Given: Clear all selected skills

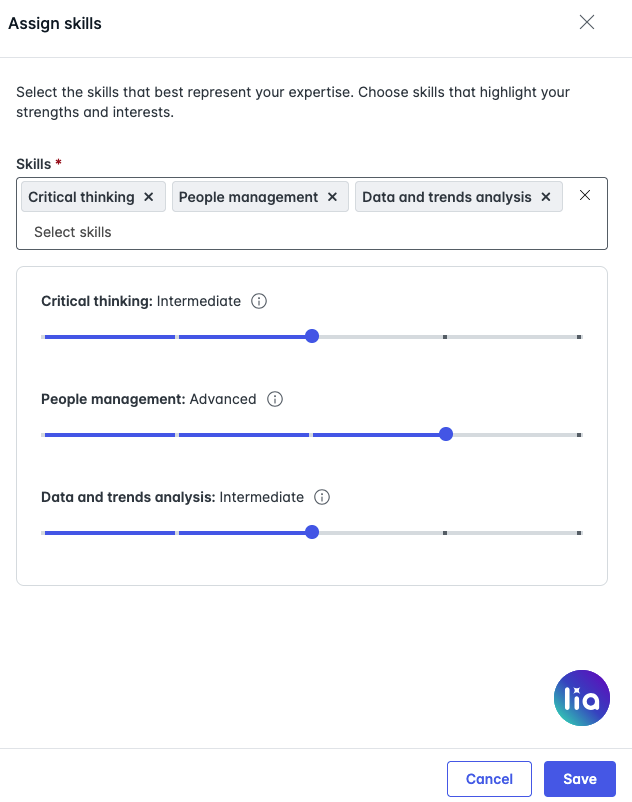Looking at the screenshot, I should coord(585,195).
